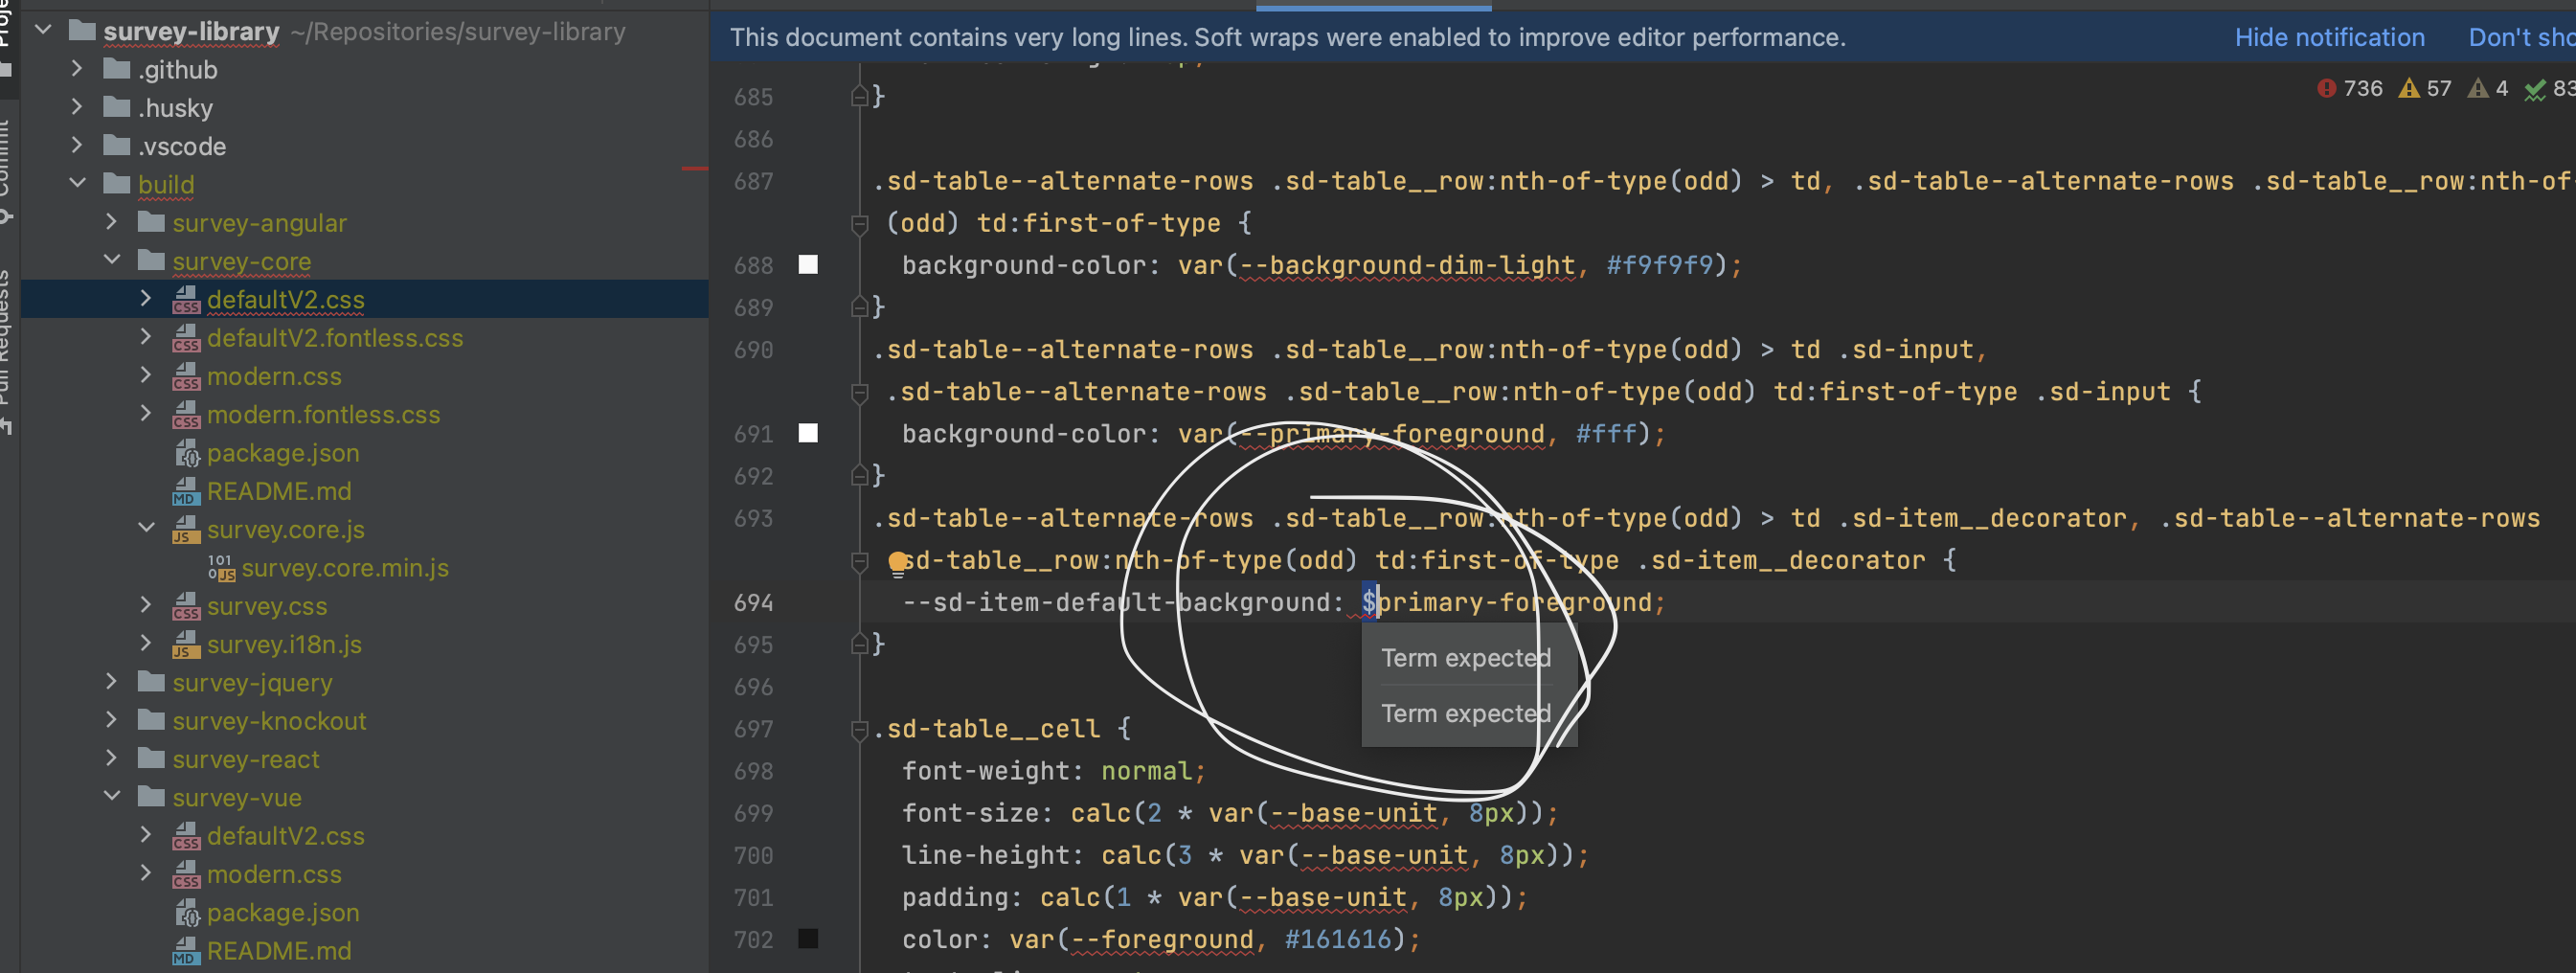Collapse the survey.core.js node
This screenshot has width=2576, height=973.
coord(146,528)
